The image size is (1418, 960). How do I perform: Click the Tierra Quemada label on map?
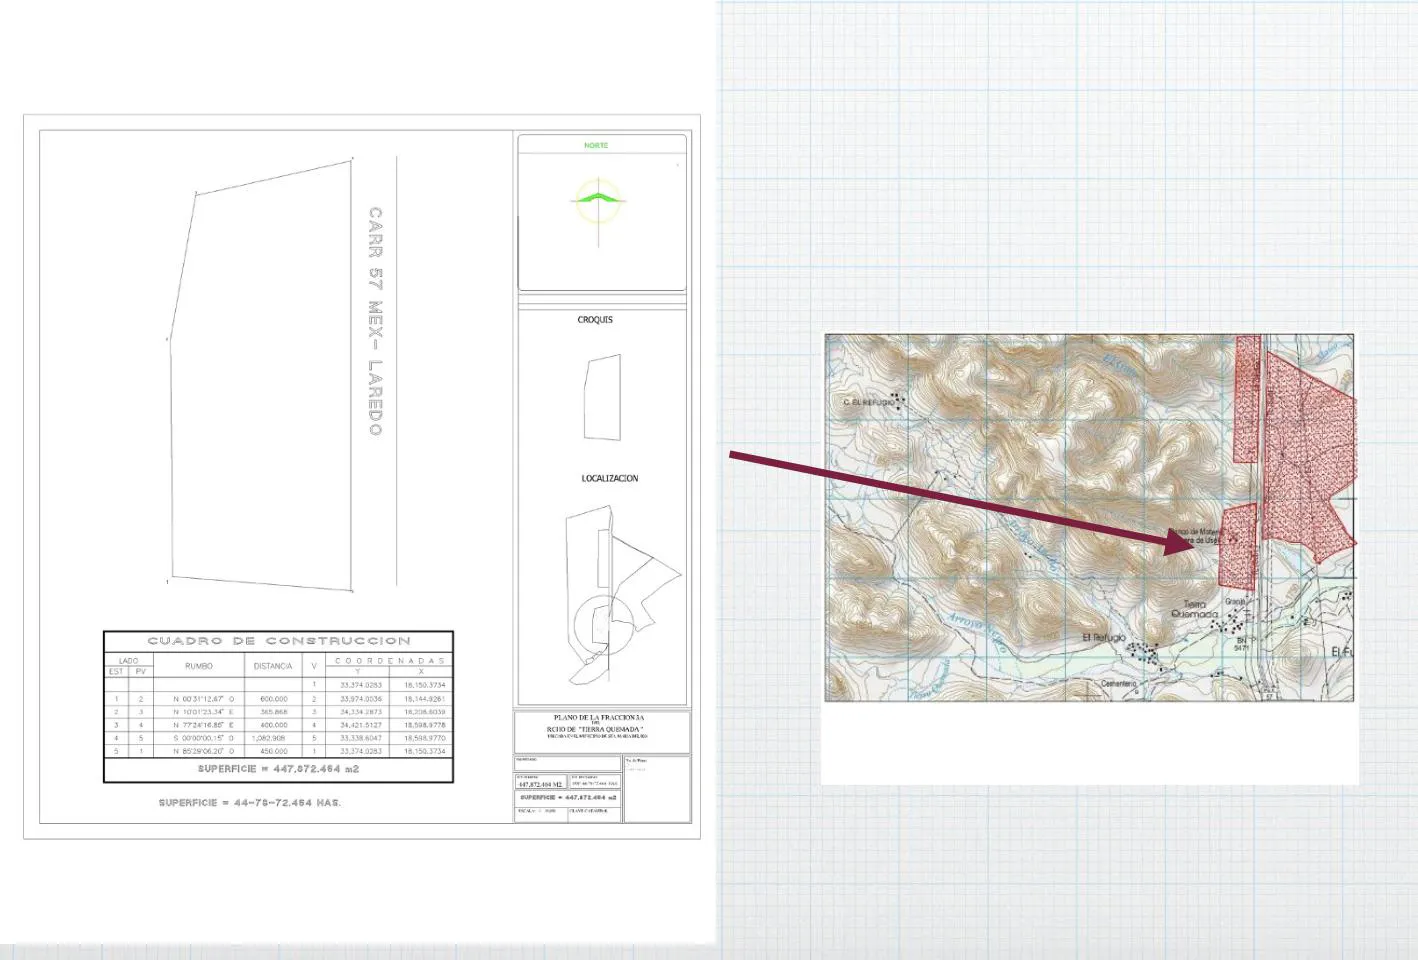[x=1195, y=609]
